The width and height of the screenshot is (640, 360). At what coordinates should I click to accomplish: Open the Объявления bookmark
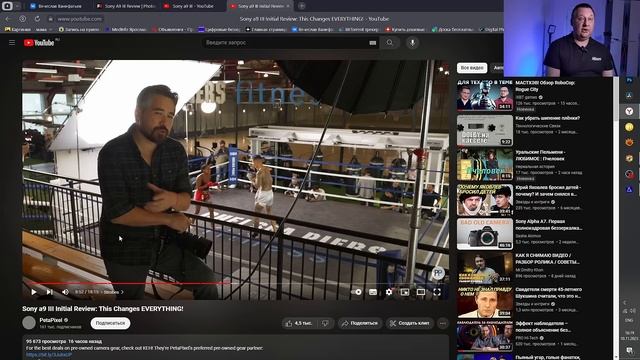pos(173,29)
